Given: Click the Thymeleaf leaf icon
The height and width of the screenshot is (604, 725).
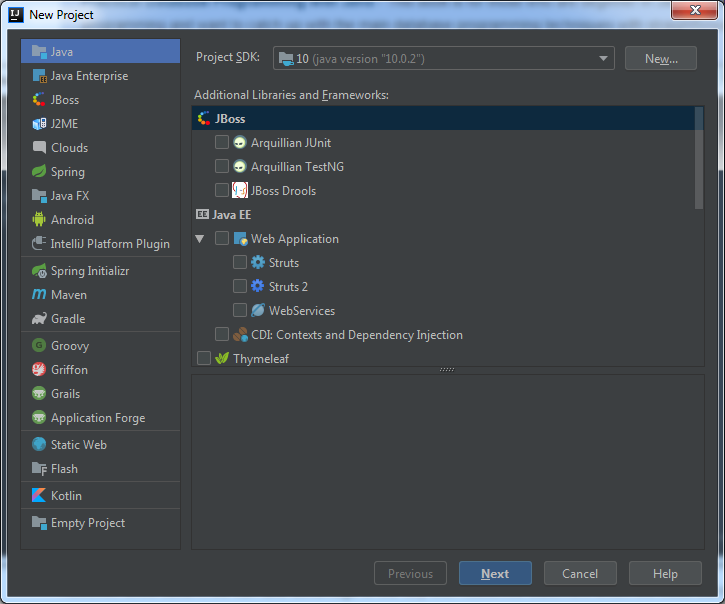Looking at the screenshot, I should (222, 358).
